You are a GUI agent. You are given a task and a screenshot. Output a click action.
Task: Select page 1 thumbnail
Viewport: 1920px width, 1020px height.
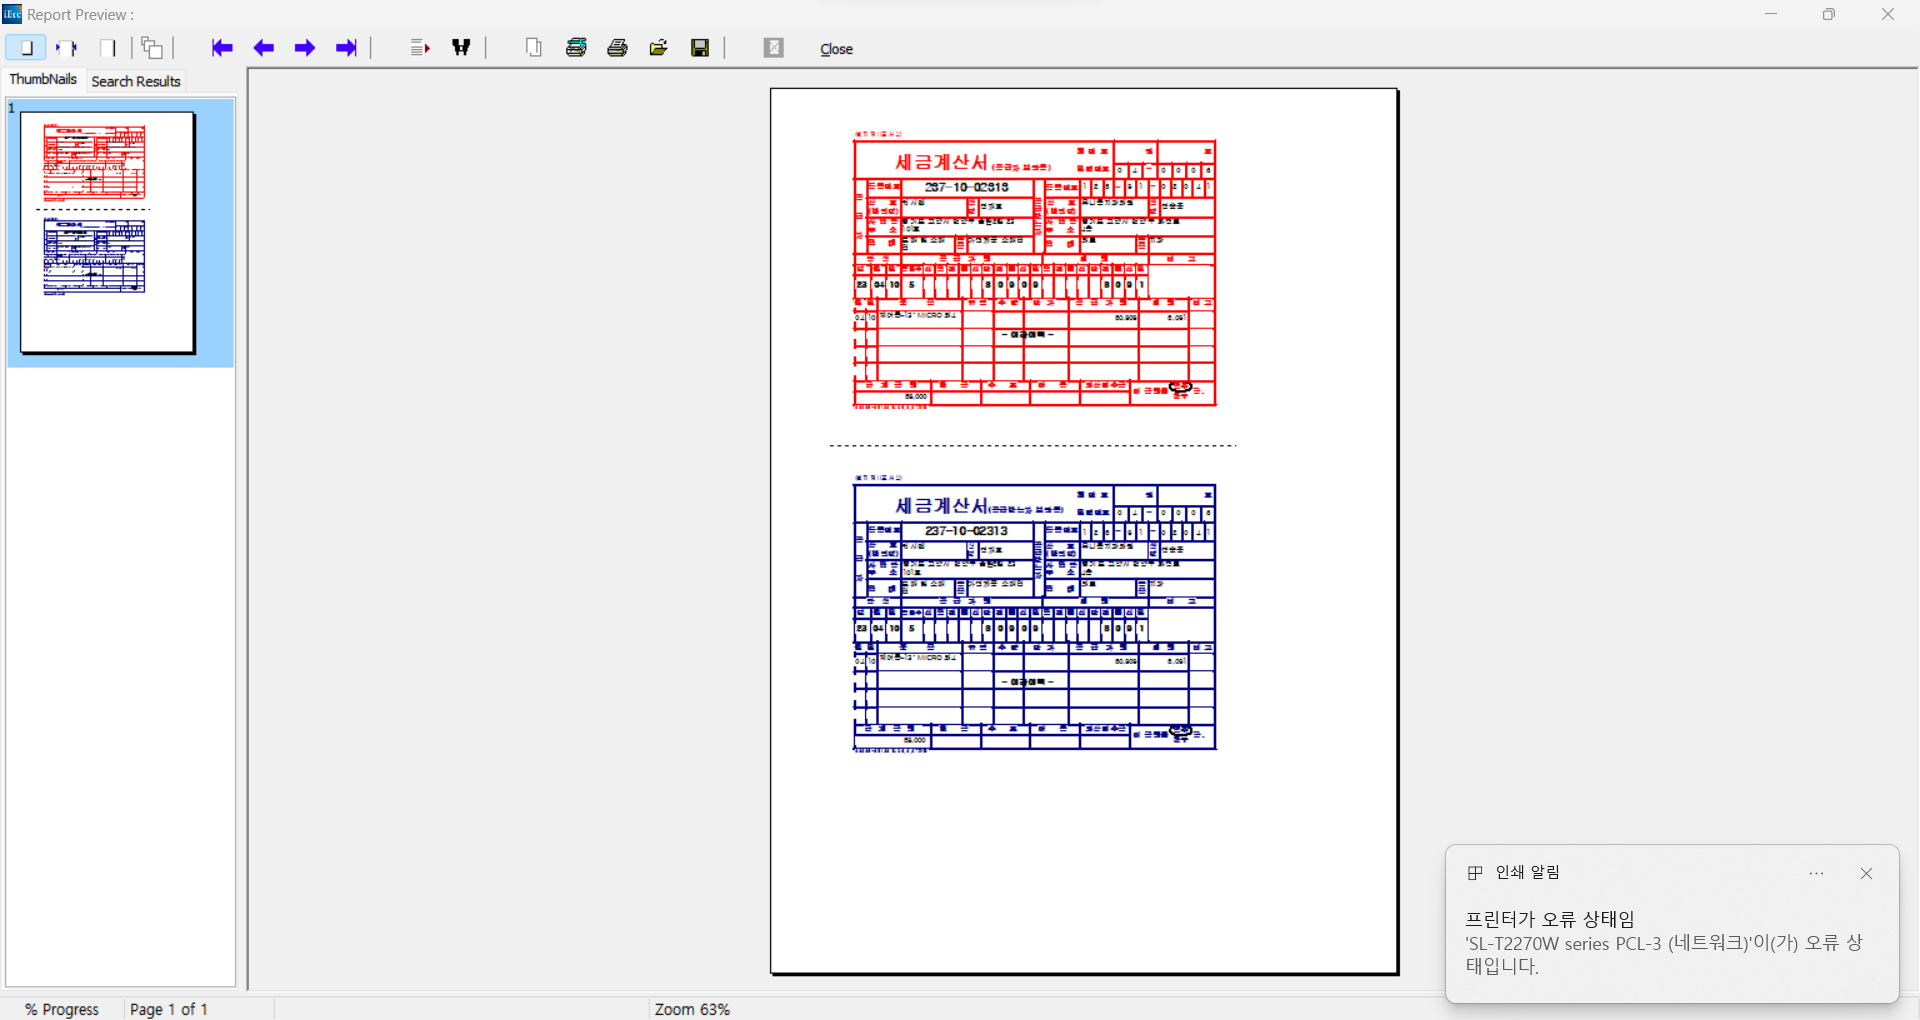(108, 232)
